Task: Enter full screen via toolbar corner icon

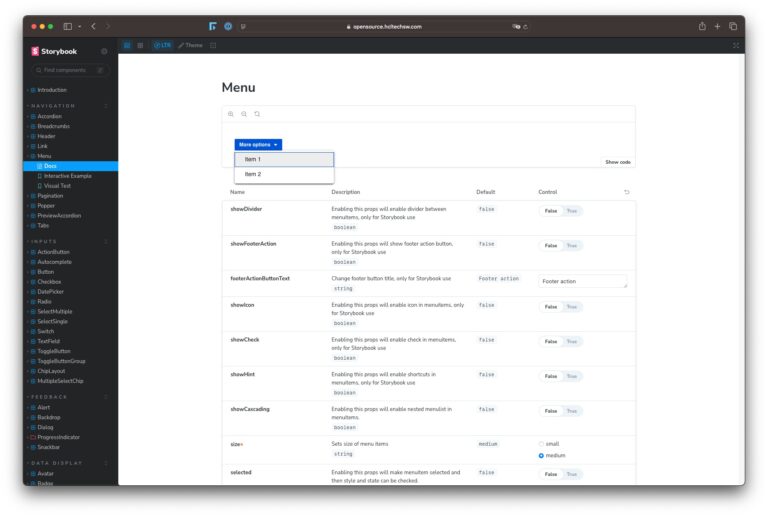Action: 736,46
